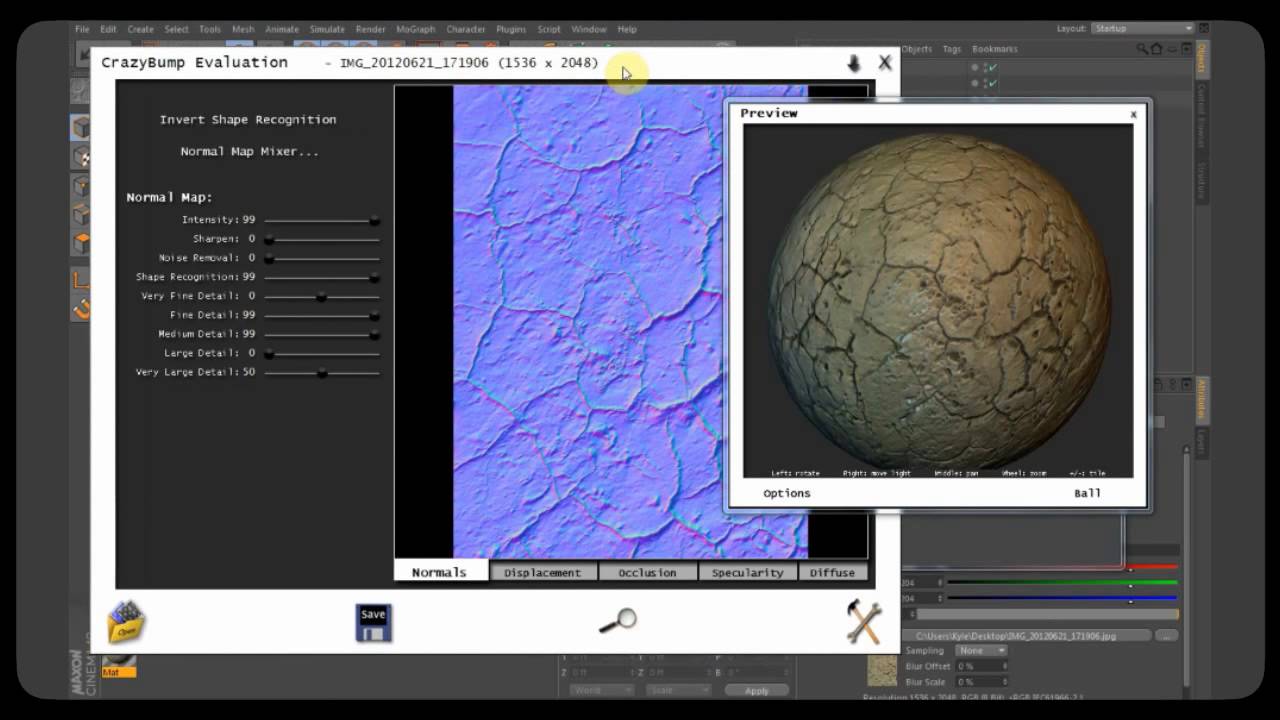Image resolution: width=1280 pixels, height=720 pixels.
Task: Toggle second object's green checkmark in Objects panel
Action: 992,83
